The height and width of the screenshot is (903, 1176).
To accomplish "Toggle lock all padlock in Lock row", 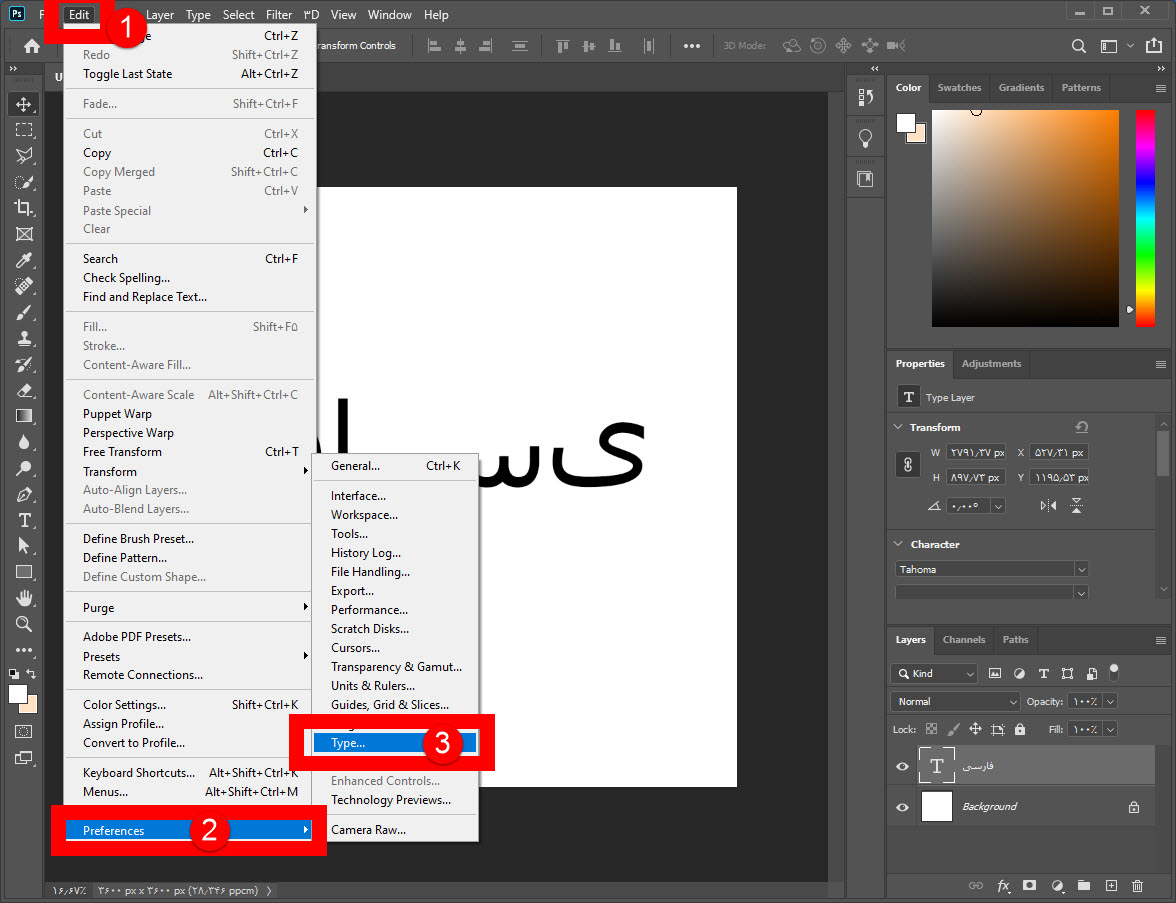I will point(1020,729).
